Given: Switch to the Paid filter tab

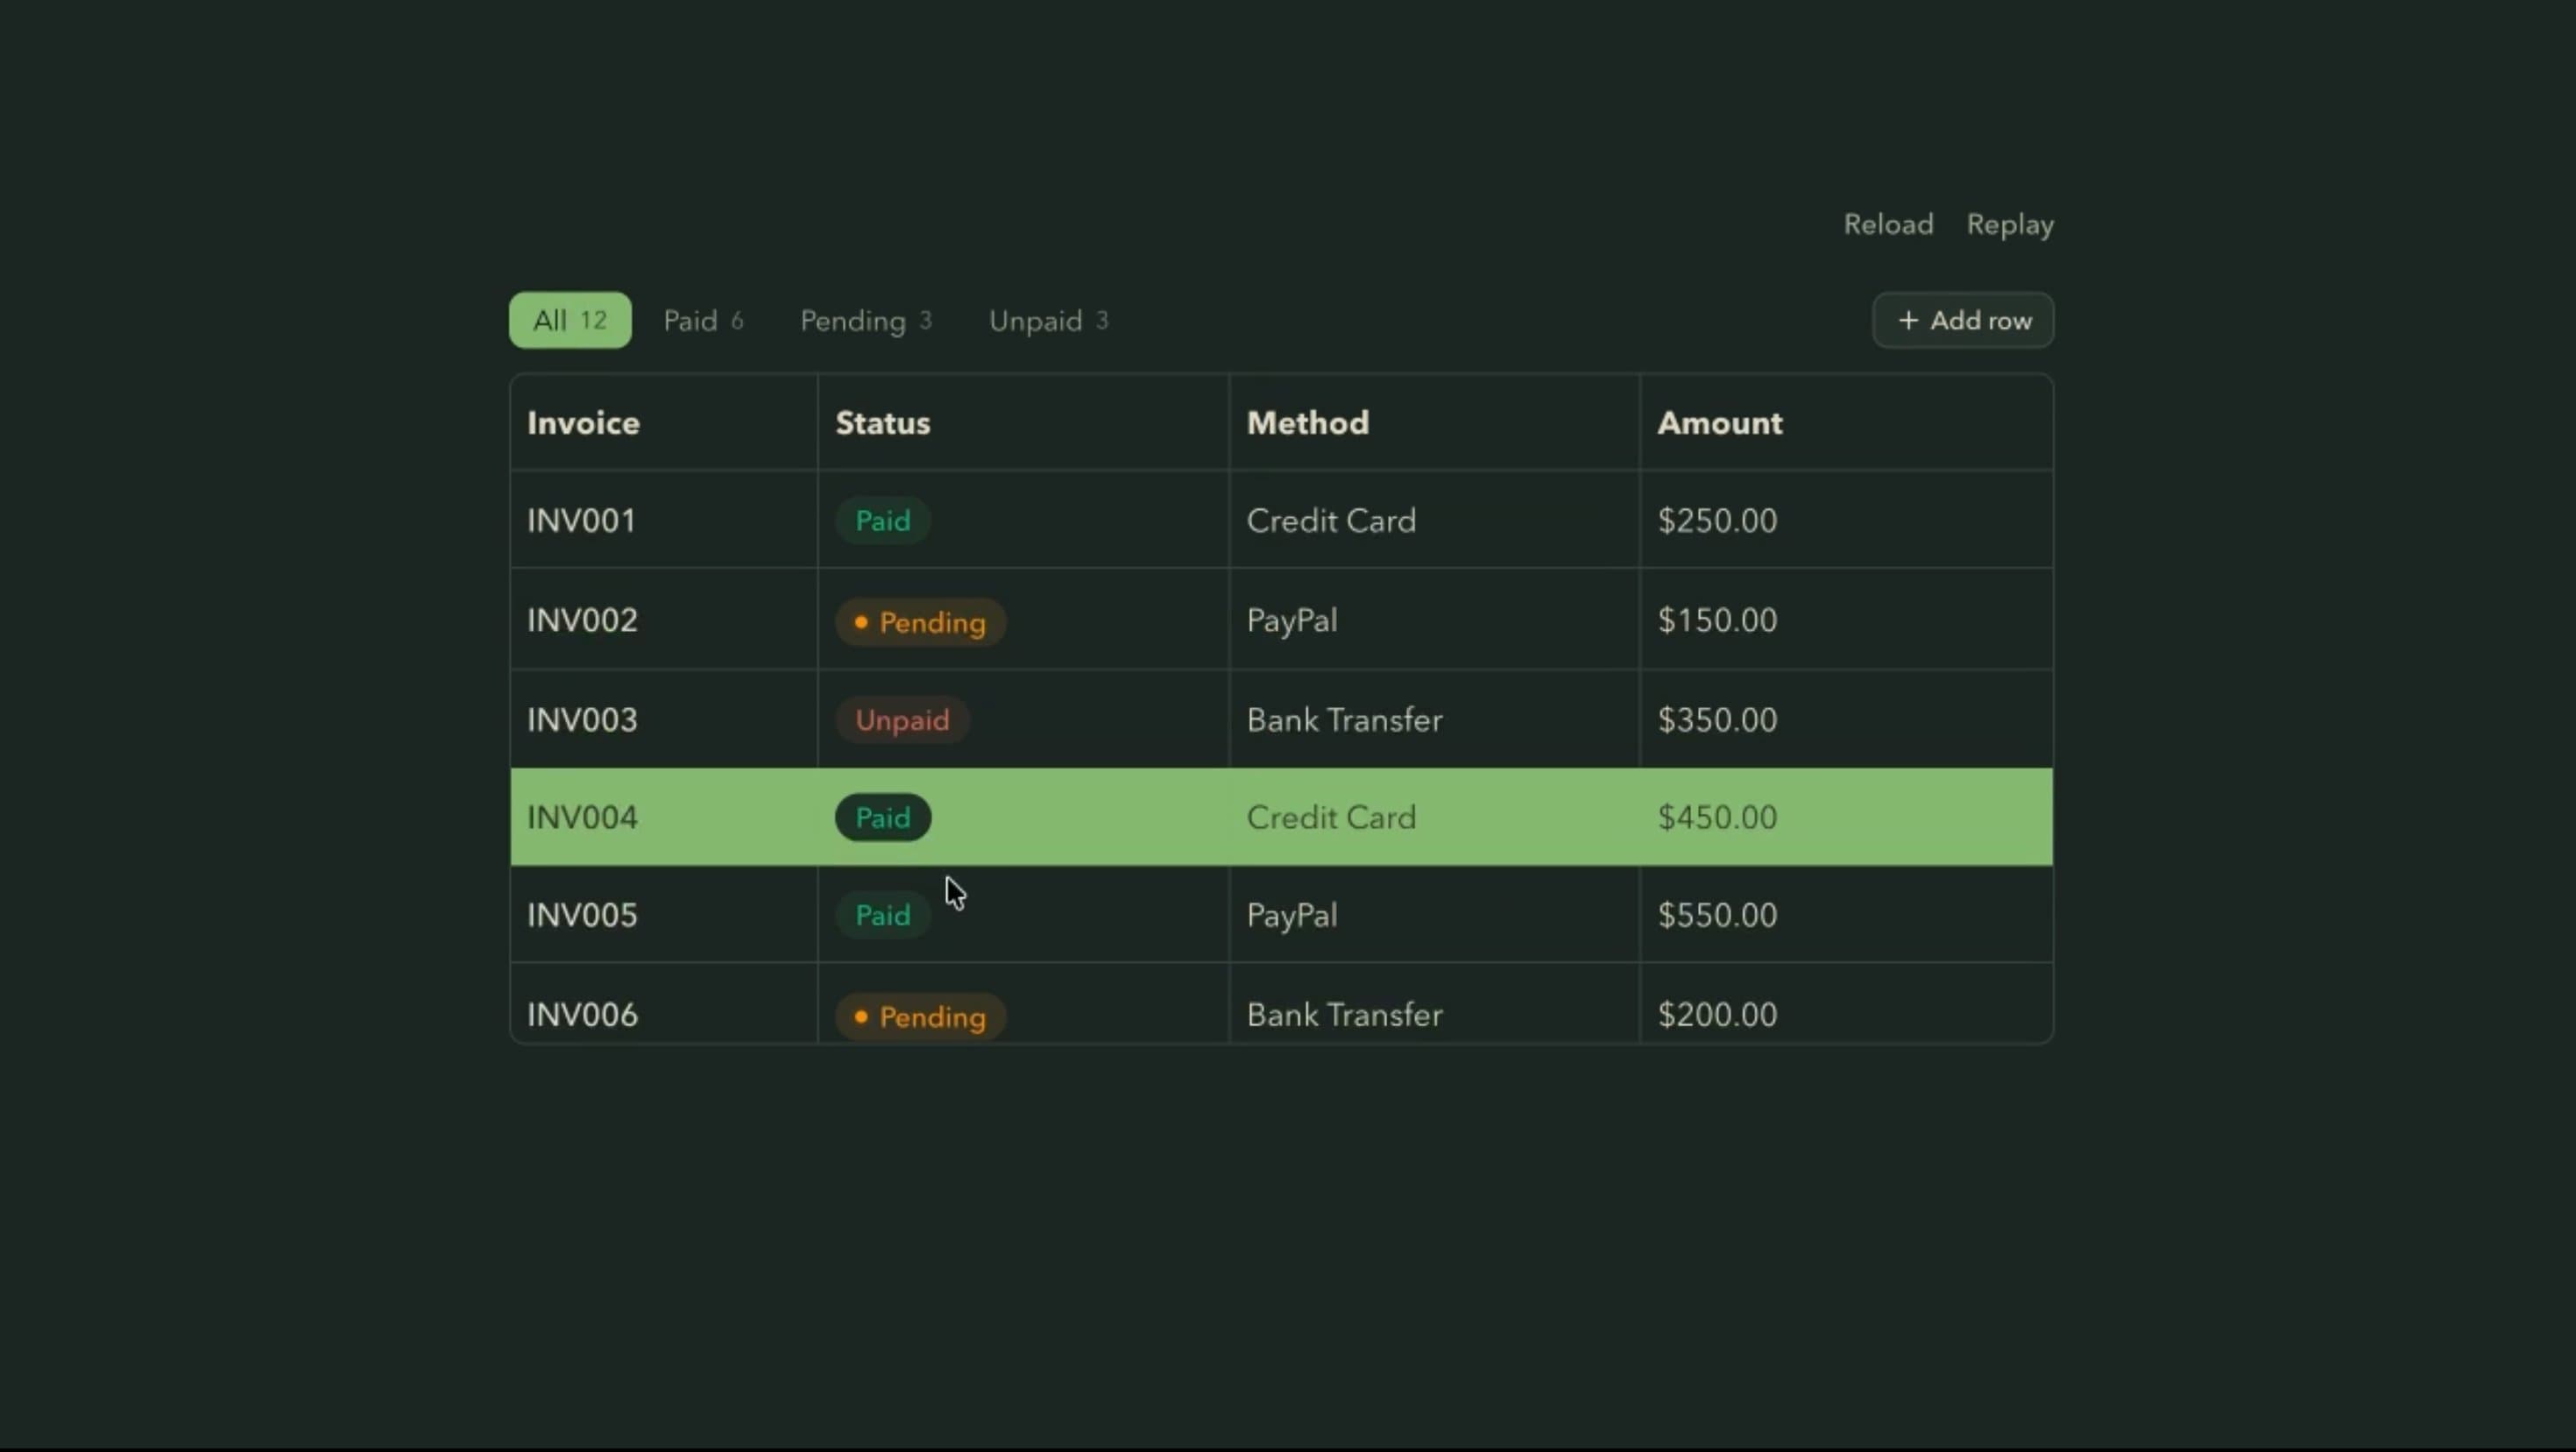Looking at the screenshot, I should (703, 320).
